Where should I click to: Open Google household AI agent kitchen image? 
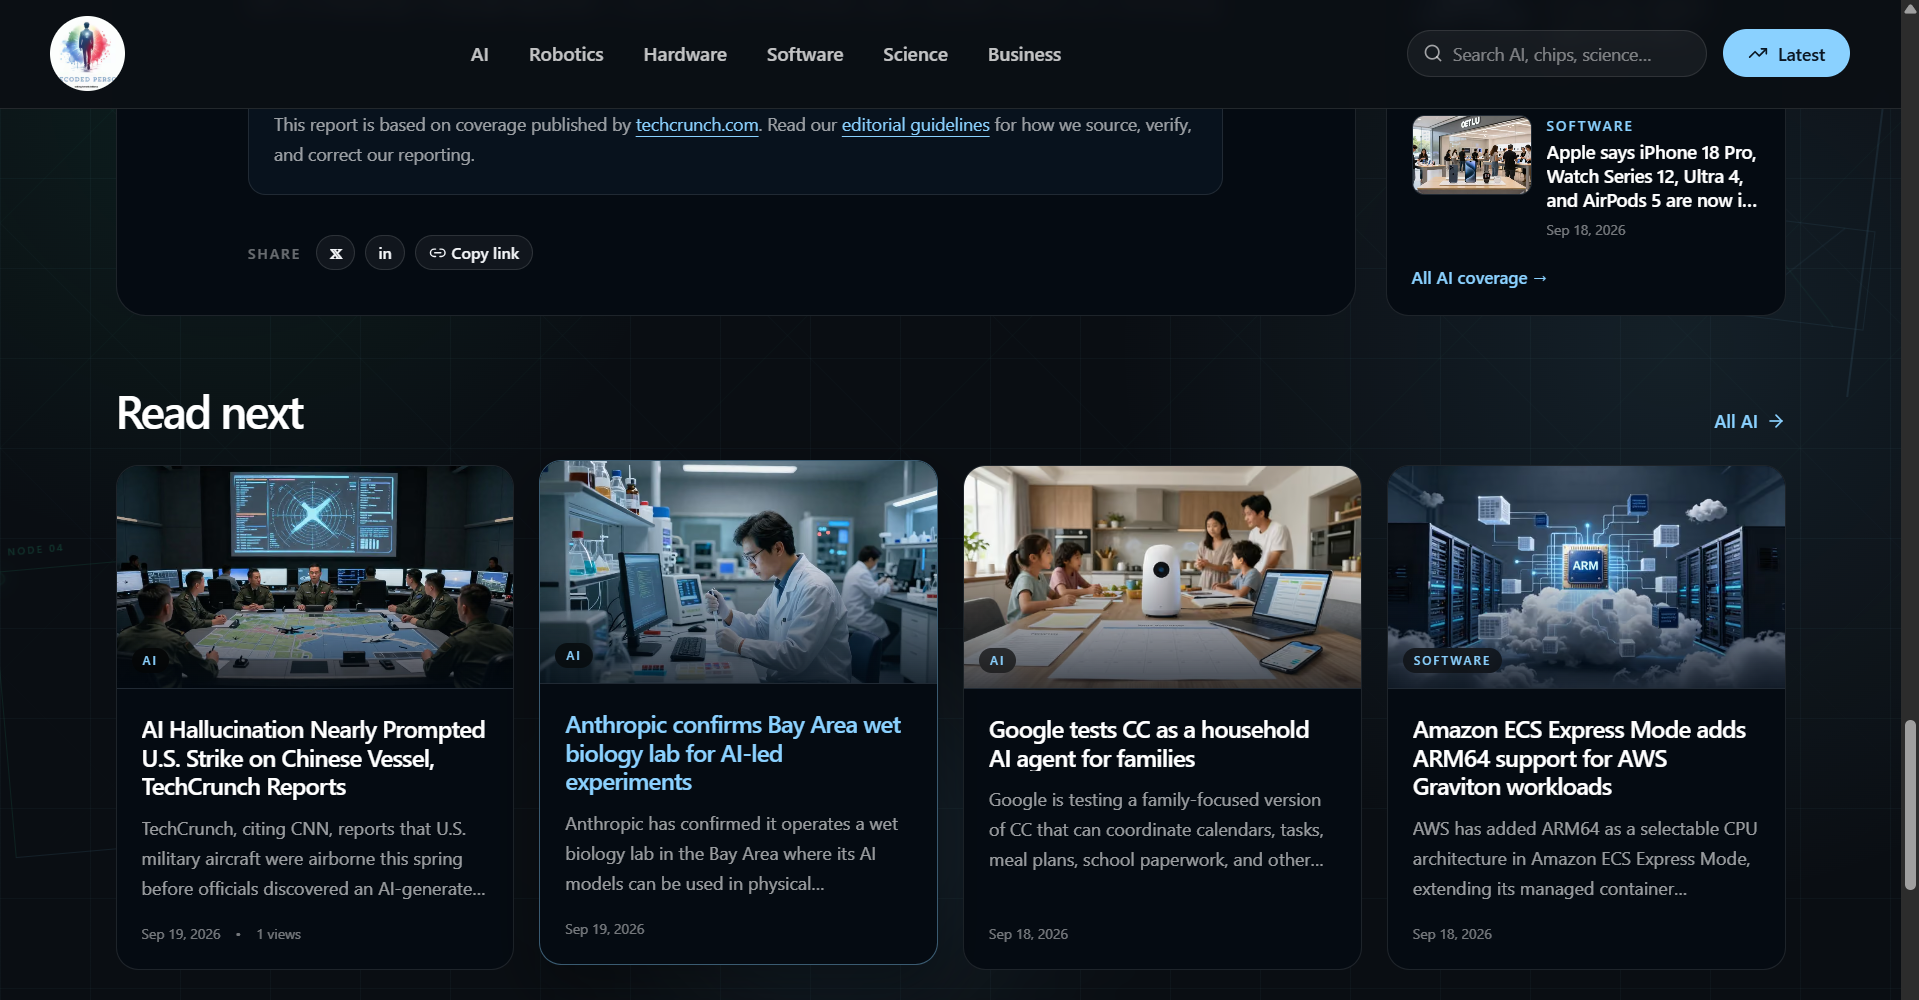coord(1162,577)
